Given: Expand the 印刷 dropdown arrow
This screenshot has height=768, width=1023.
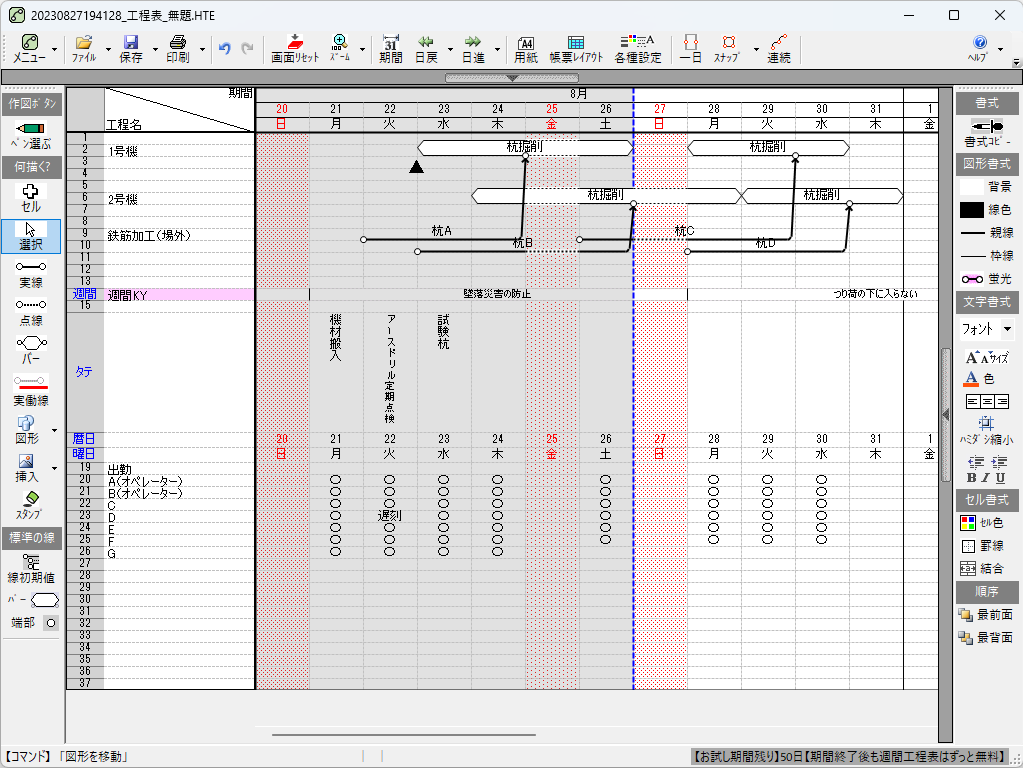Looking at the screenshot, I should pos(202,49).
